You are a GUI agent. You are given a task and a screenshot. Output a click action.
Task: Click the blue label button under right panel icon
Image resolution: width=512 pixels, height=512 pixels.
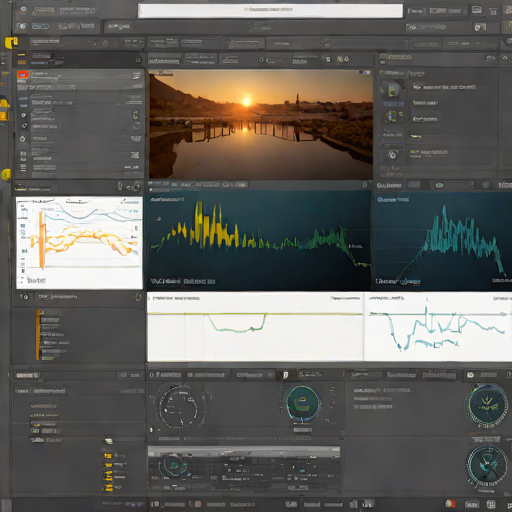point(393,104)
